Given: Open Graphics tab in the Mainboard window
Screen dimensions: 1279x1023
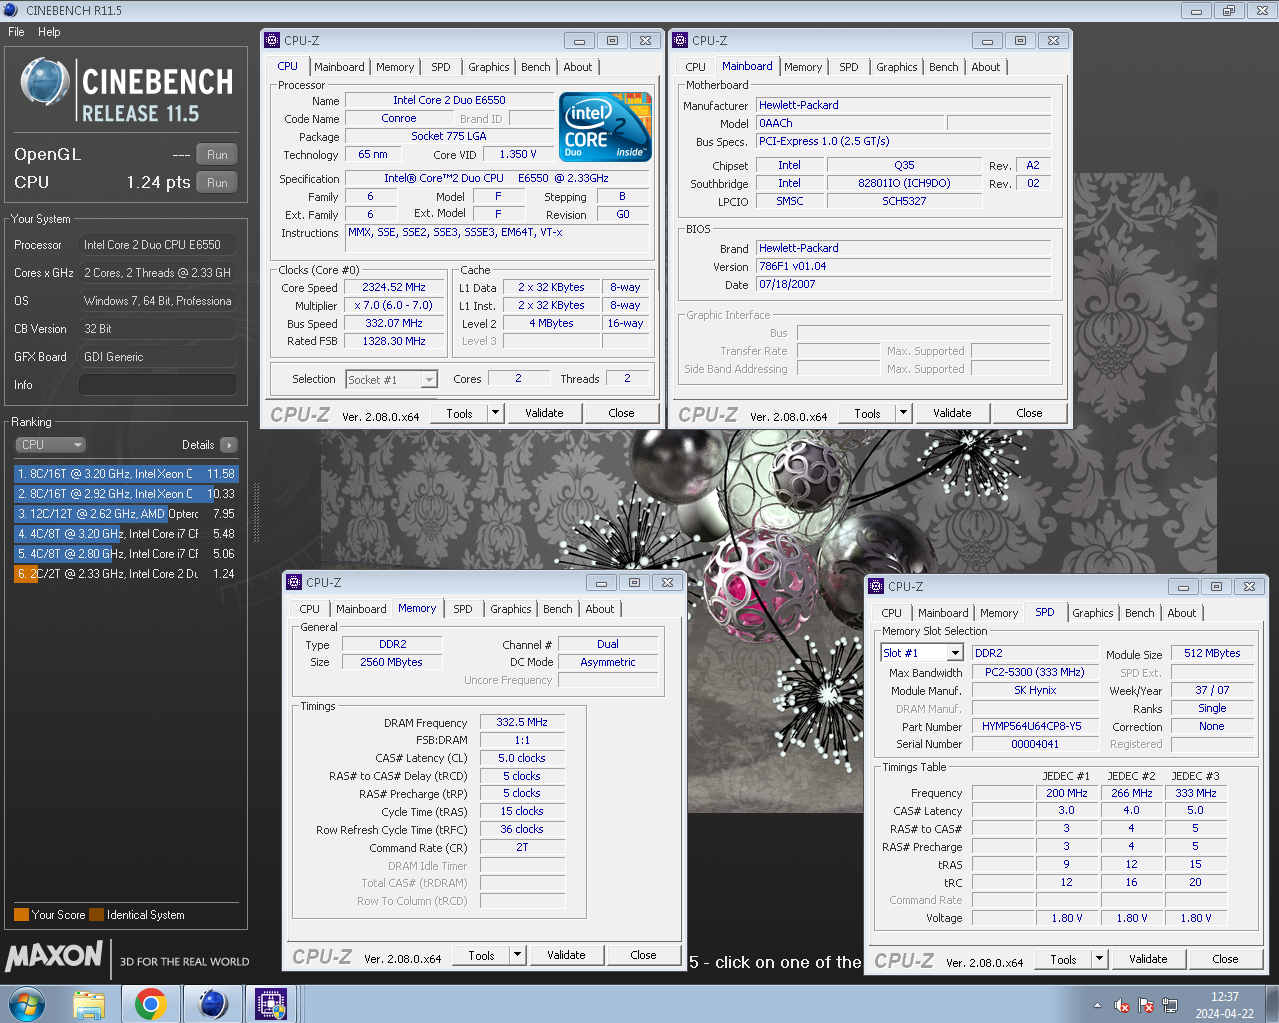Looking at the screenshot, I should (896, 67).
